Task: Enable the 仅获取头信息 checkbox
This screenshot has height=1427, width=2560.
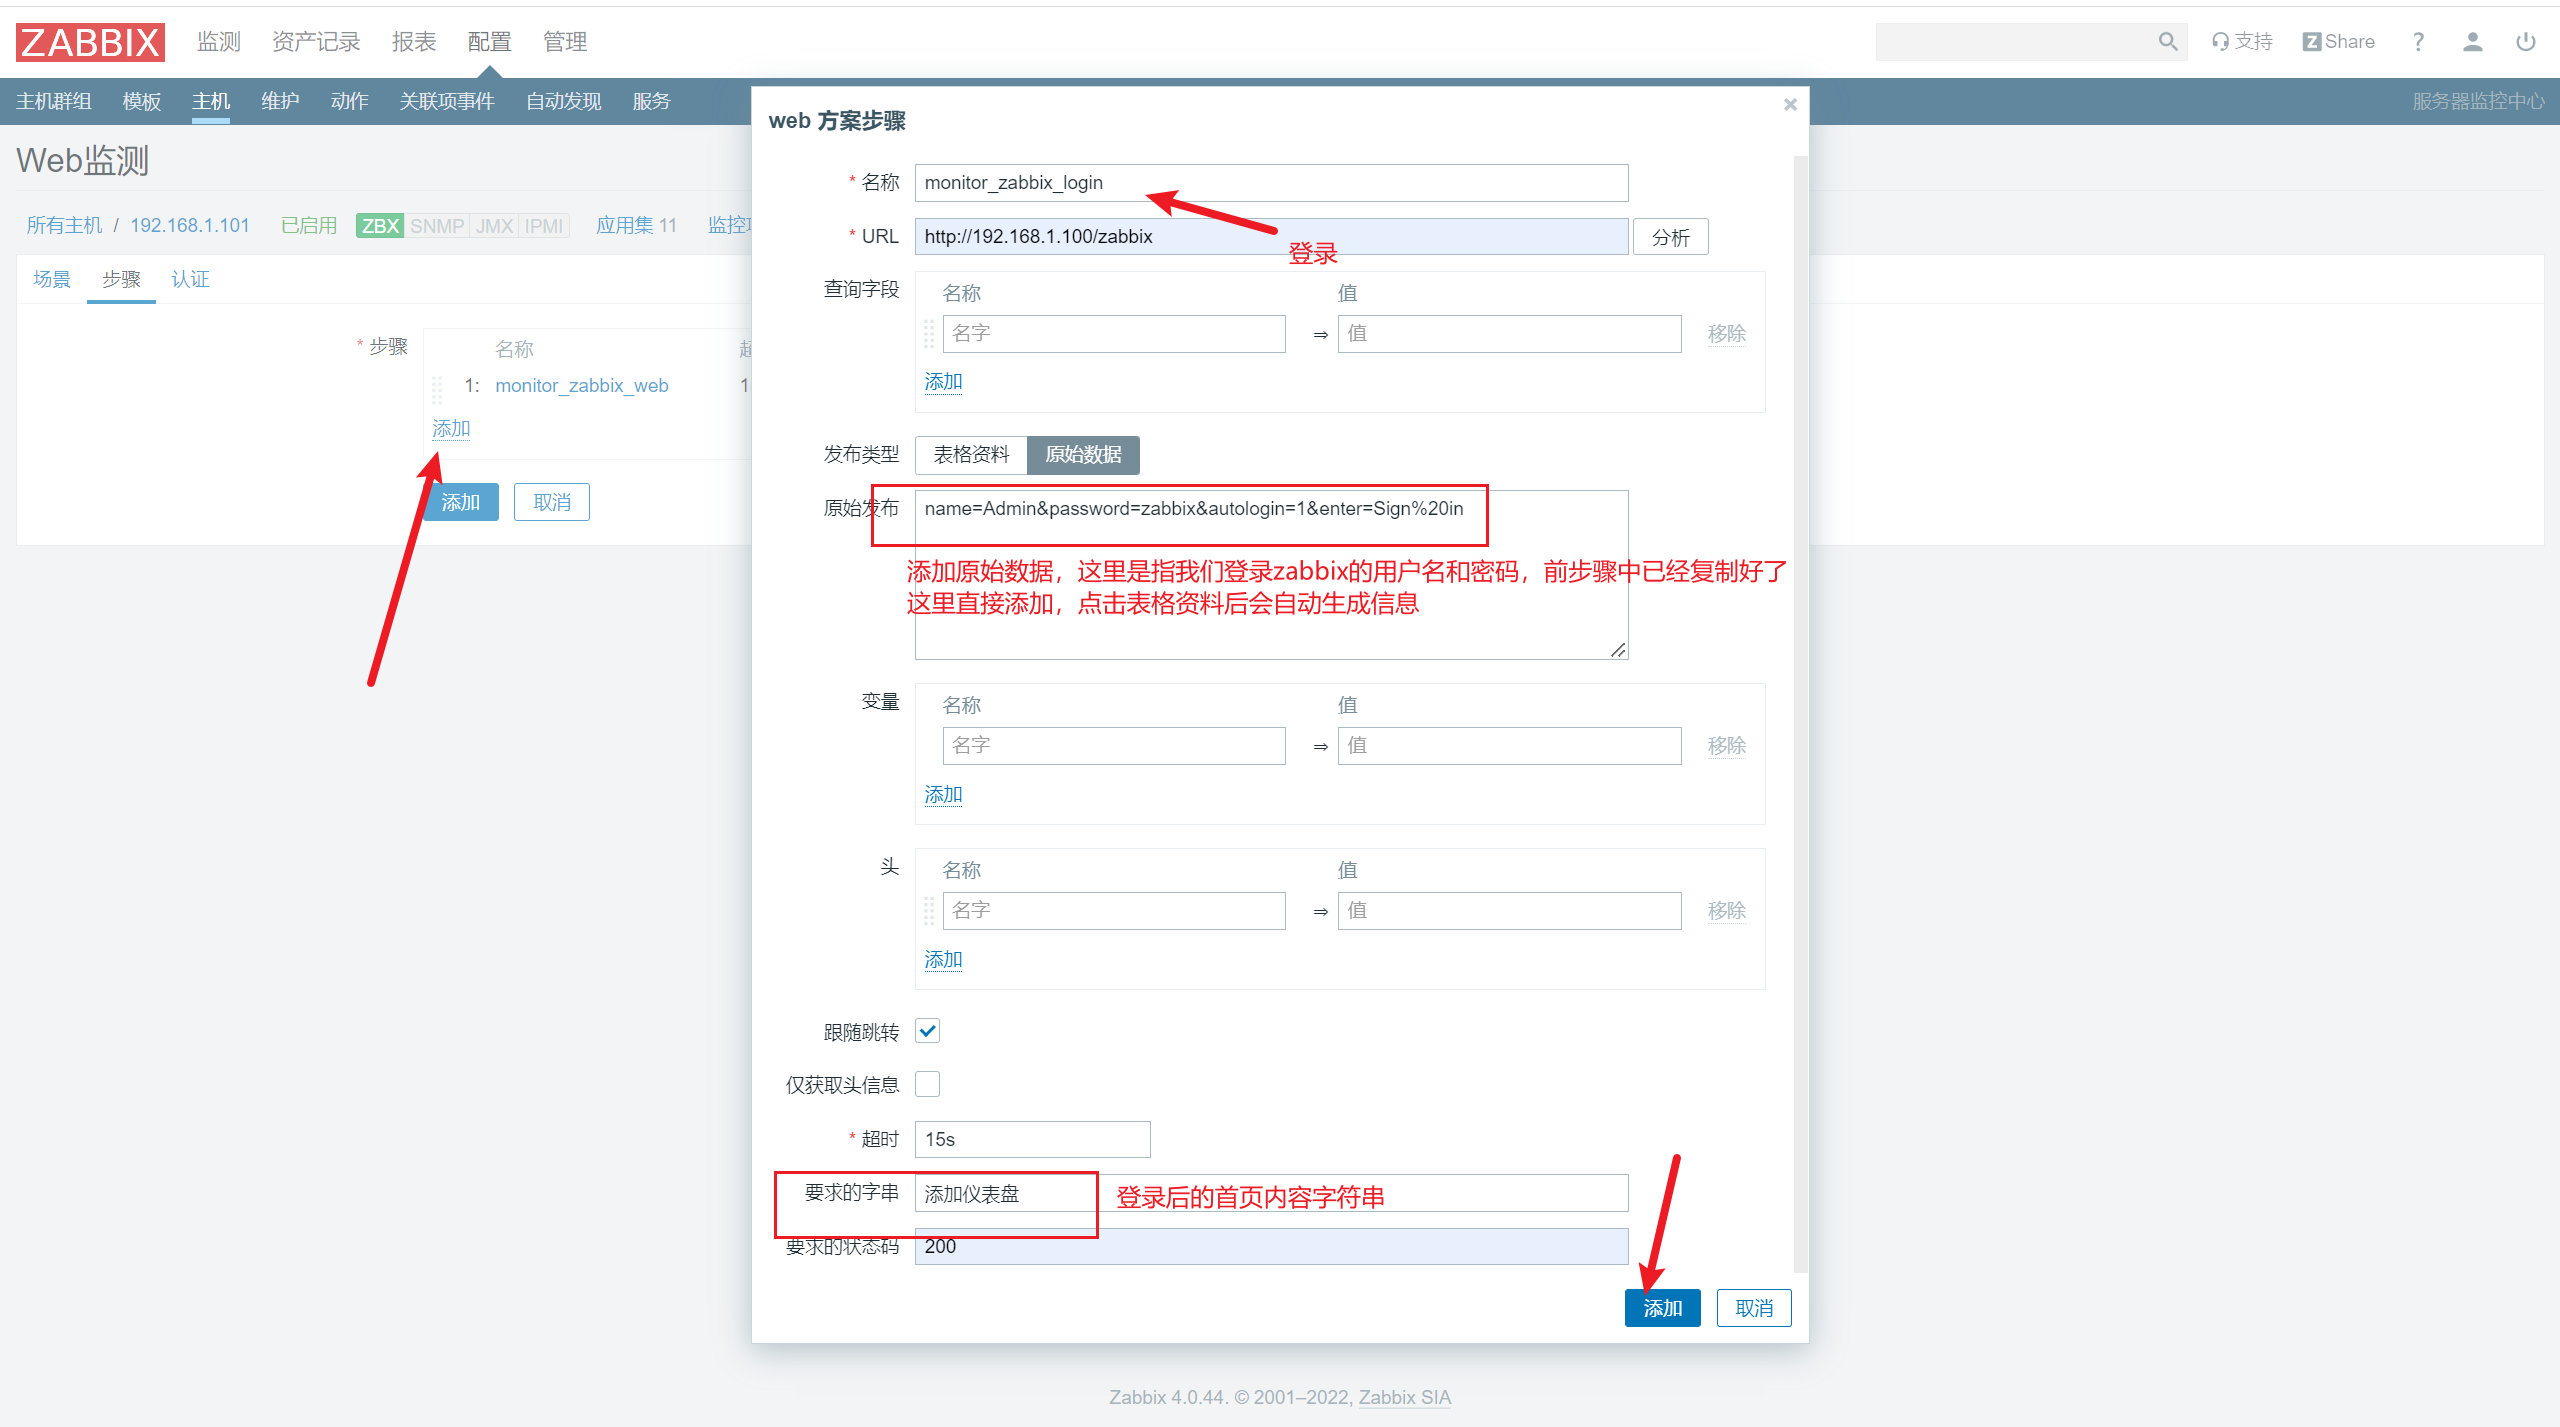Action: pyautogui.click(x=928, y=1084)
